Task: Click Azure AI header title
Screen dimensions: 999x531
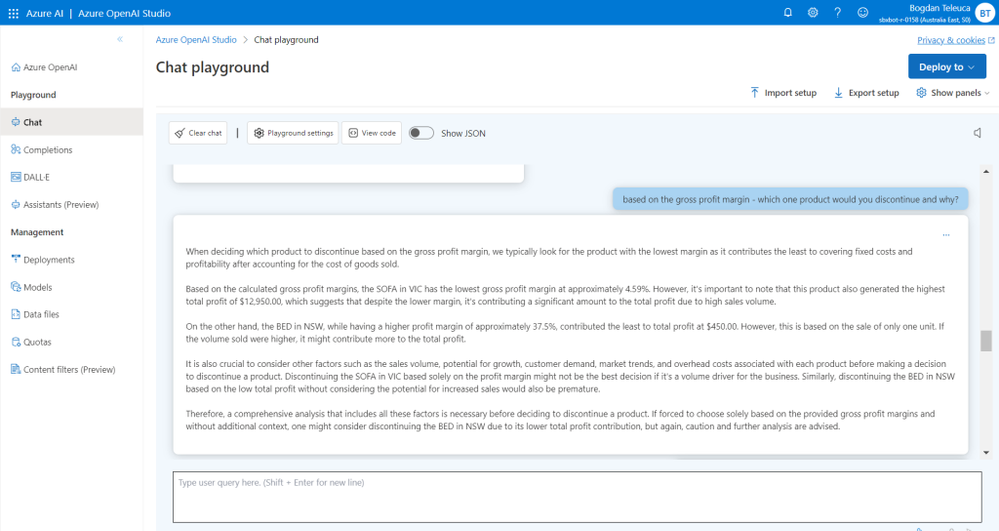Action: coord(45,13)
